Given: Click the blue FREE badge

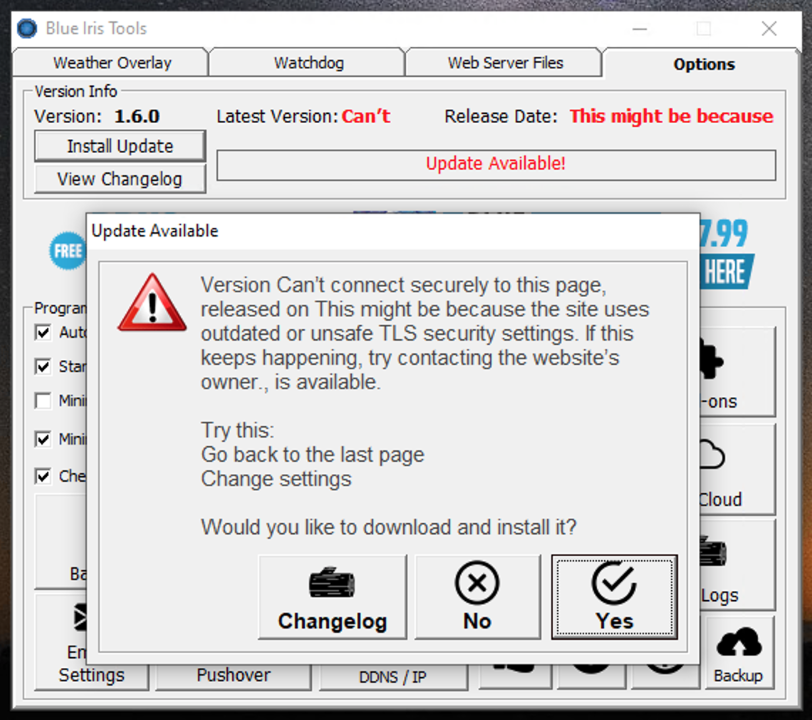Looking at the screenshot, I should tap(68, 251).
